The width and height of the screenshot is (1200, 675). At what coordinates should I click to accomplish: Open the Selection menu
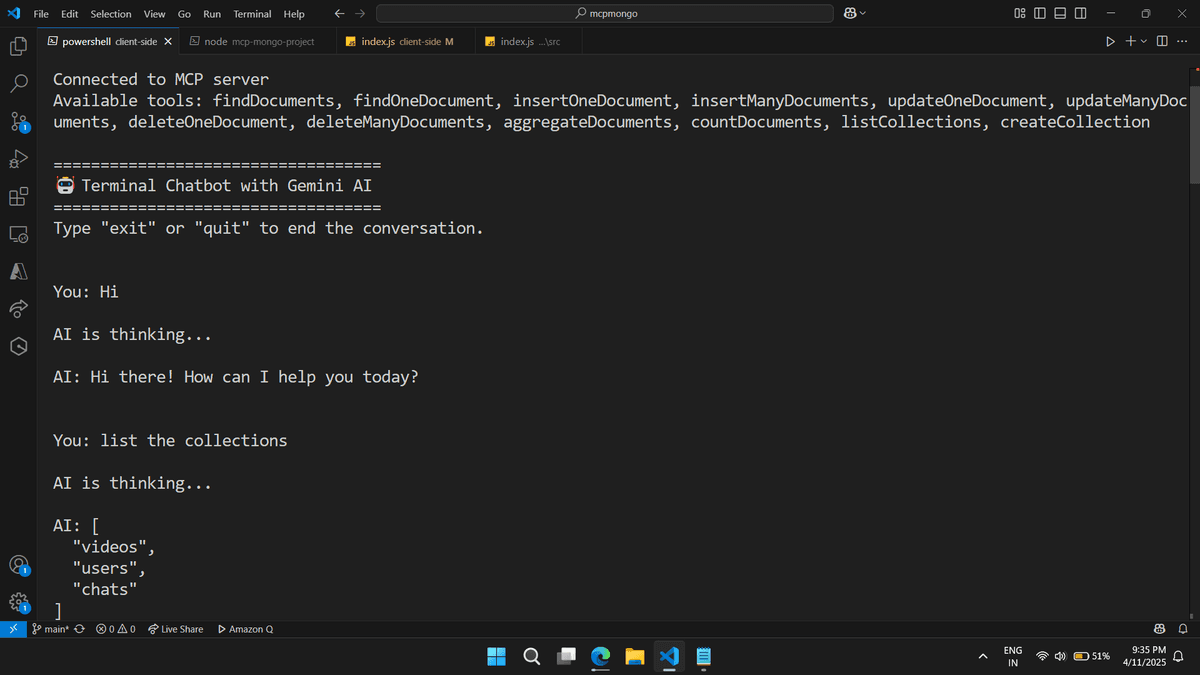[x=111, y=14]
